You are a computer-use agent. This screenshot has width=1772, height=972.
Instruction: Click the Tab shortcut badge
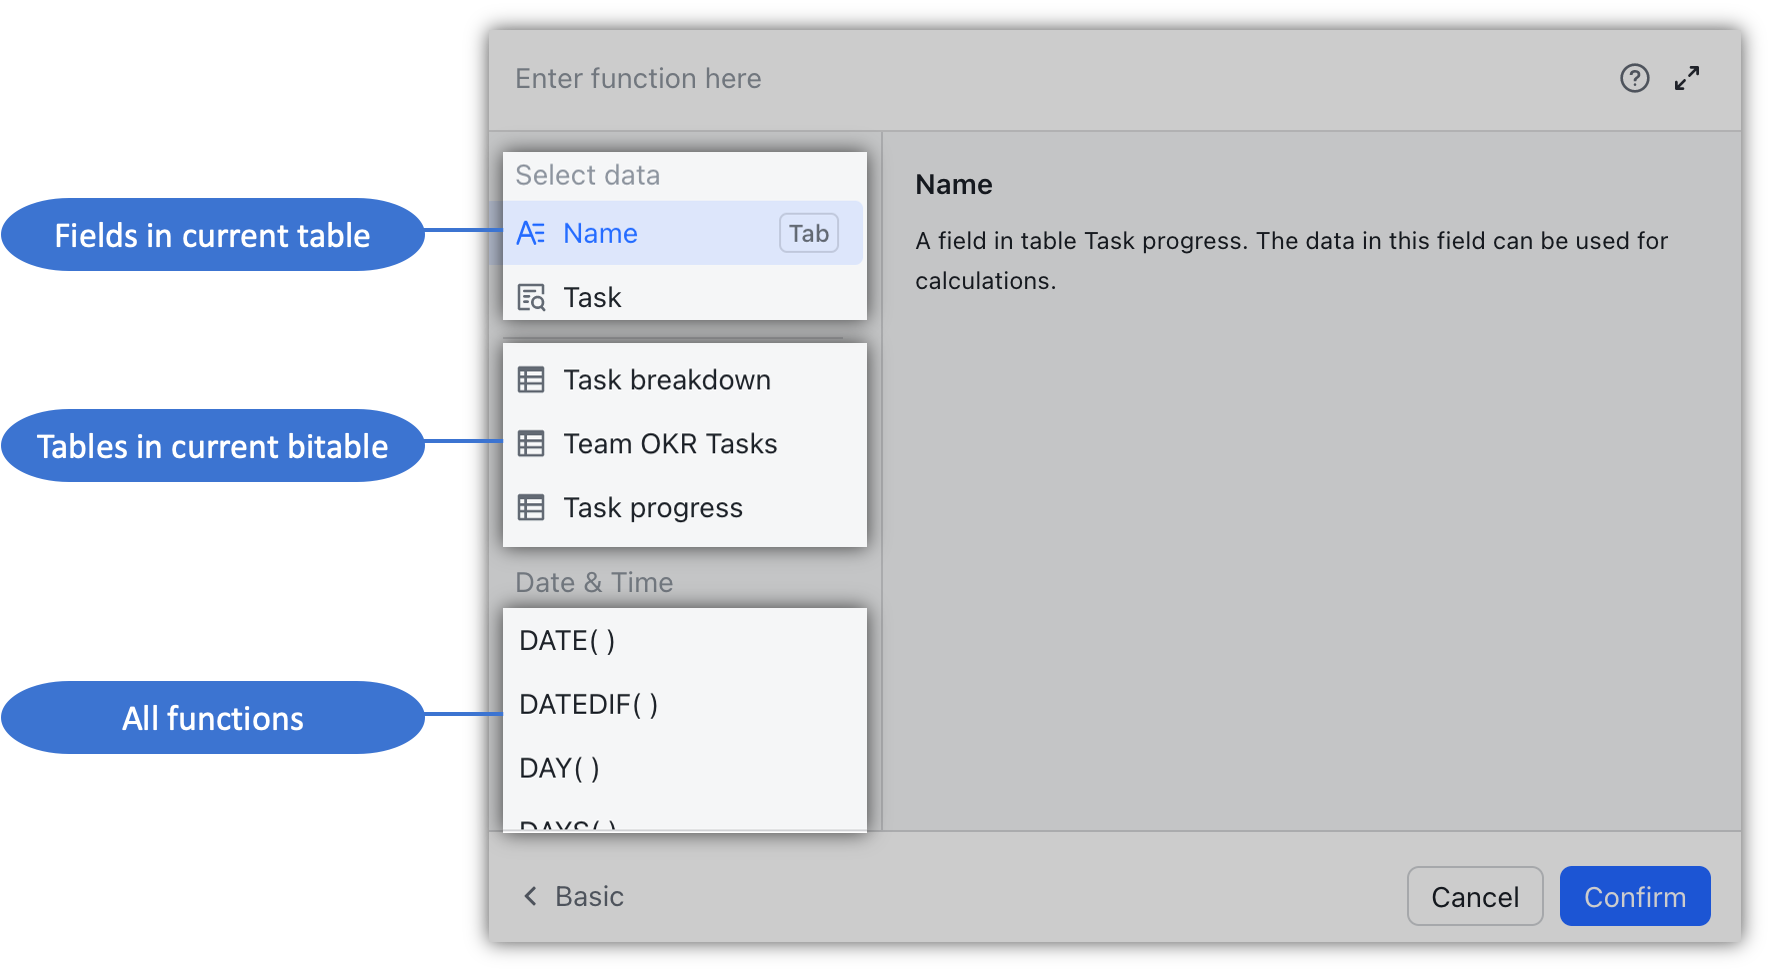809,233
